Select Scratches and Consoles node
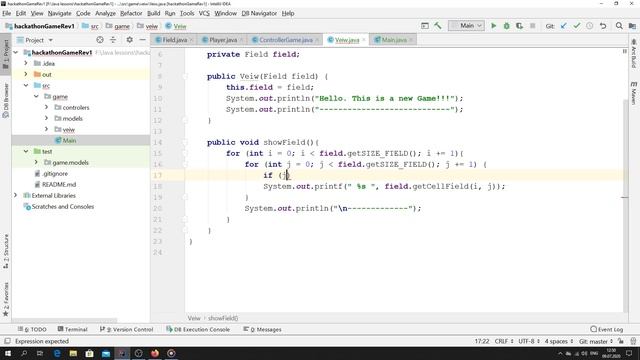This screenshot has width=640, height=360. coord(63,207)
